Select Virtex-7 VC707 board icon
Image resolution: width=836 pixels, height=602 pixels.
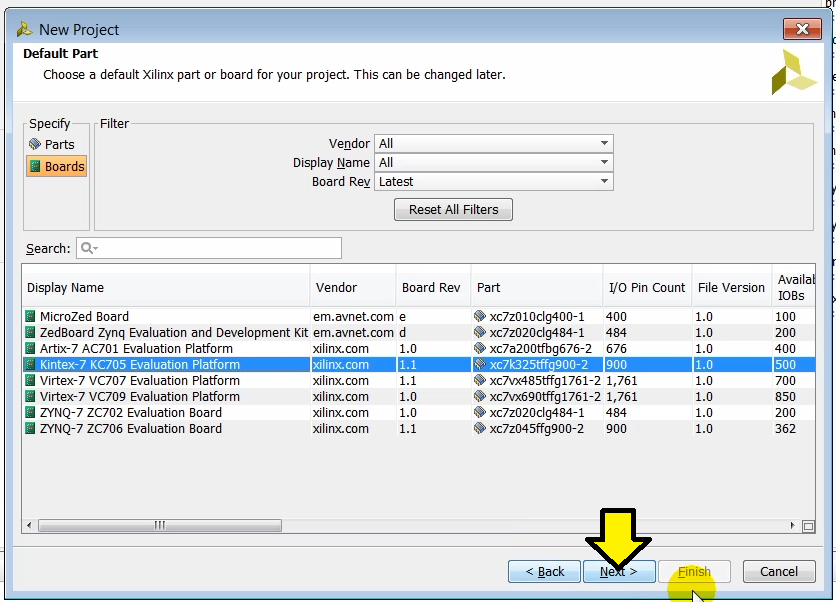[32, 381]
